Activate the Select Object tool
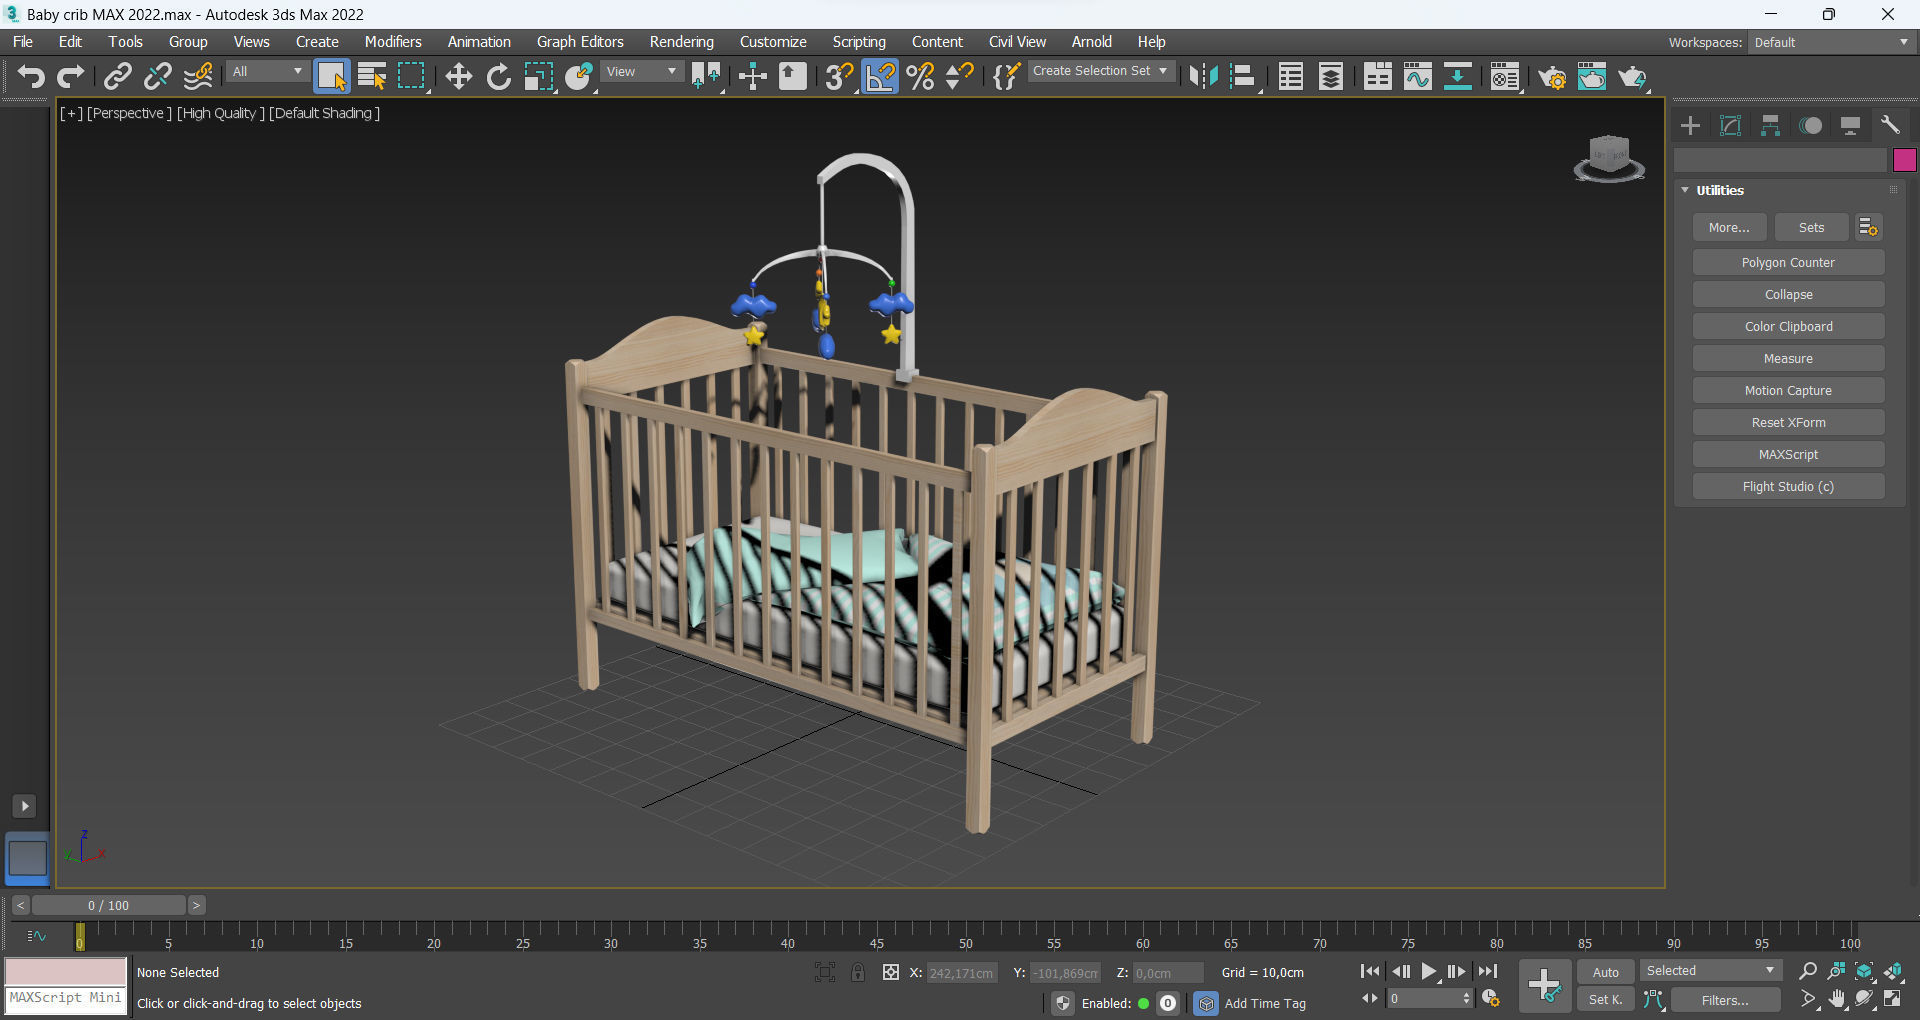Image resolution: width=1920 pixels, height=1020 pixels. click(332, 77)
